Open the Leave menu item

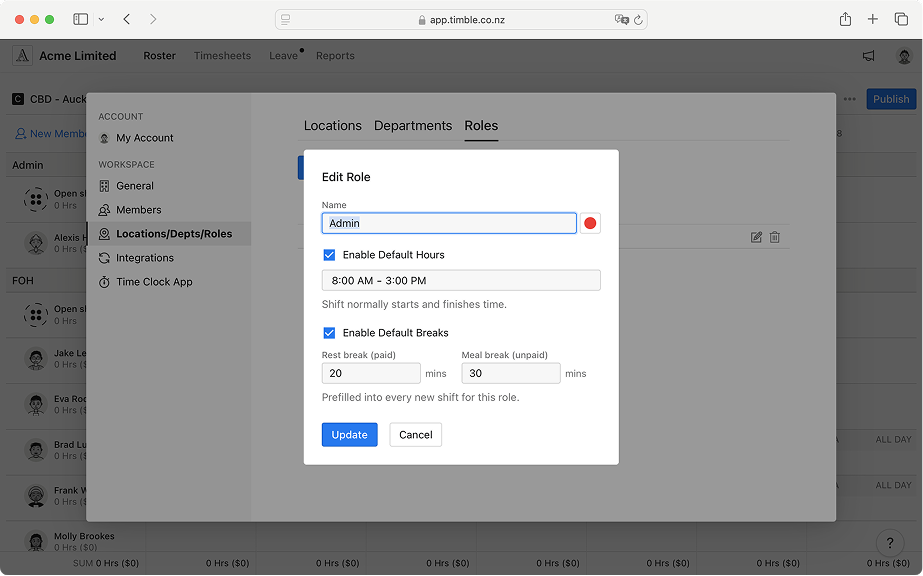(284, 56)
